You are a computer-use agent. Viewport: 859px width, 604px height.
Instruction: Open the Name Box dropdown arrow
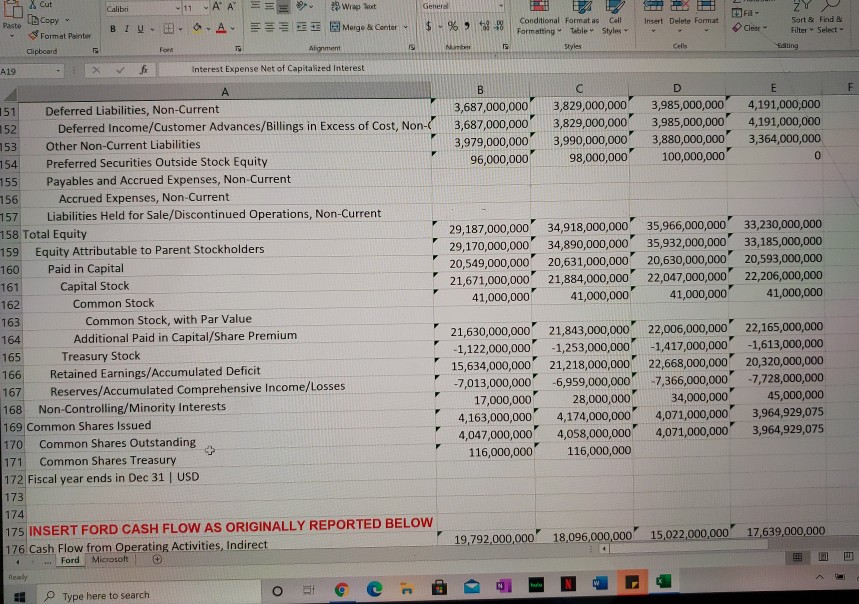(58, 71)
